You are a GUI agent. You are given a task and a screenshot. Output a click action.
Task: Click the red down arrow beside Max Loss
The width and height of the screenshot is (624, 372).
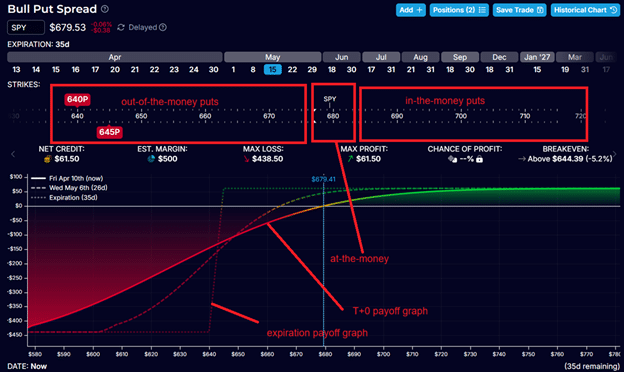pos(246,159)
